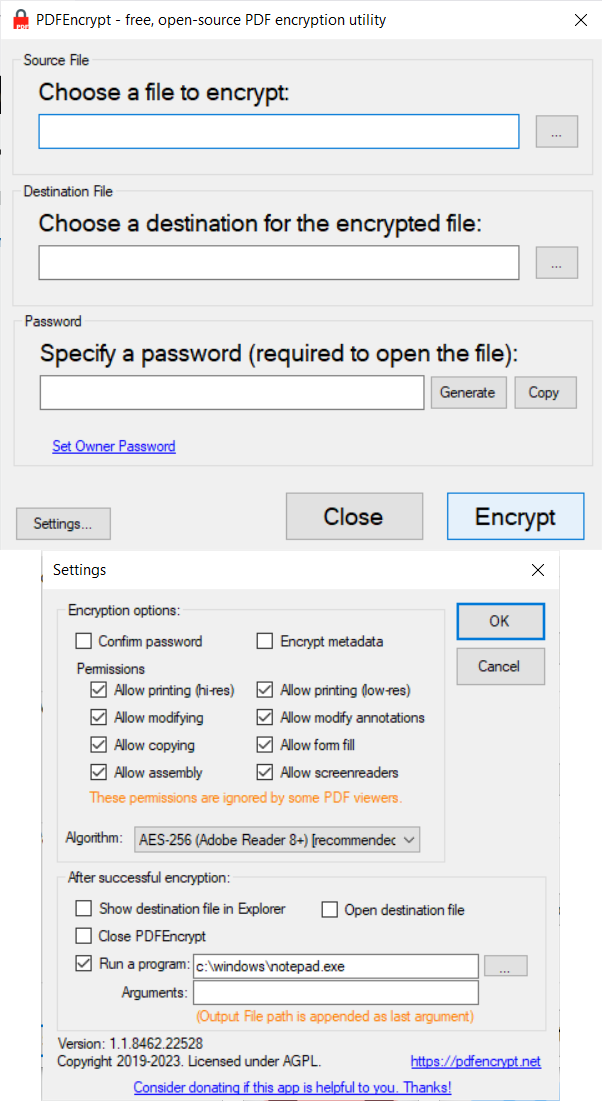
Task: Click the Generate password button
Action: pos(468,392)
